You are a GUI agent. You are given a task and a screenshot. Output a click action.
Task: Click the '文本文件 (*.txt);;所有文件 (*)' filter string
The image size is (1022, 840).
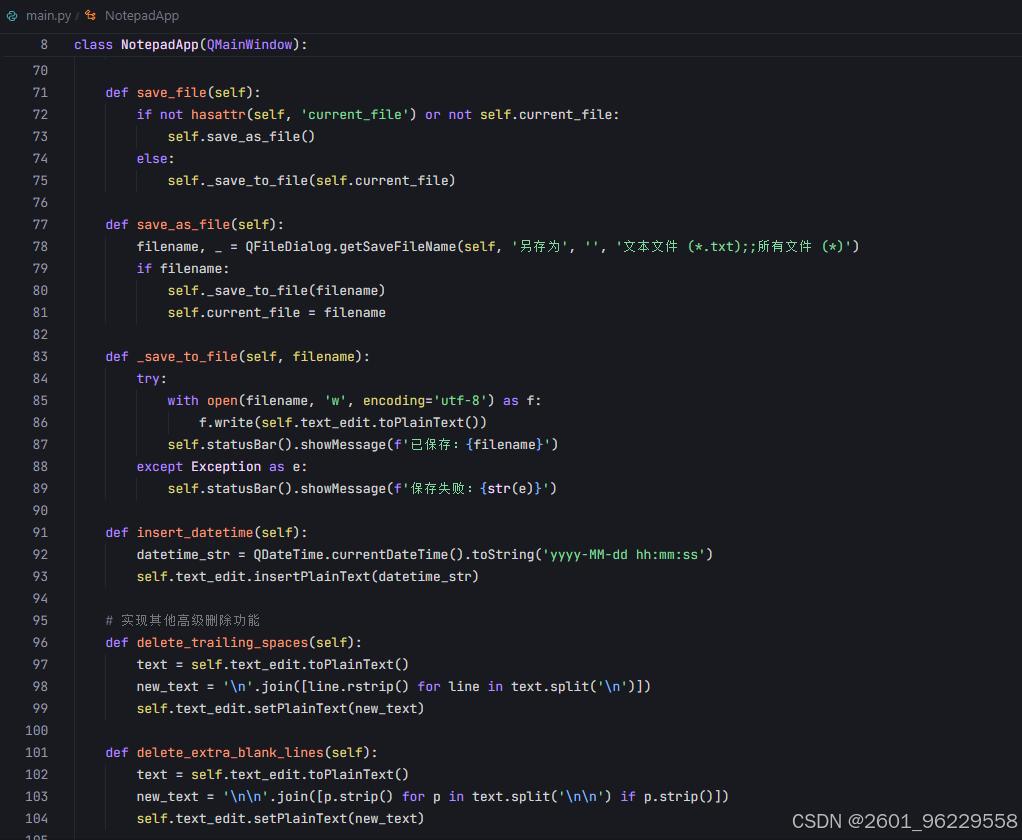coord(734,246)
